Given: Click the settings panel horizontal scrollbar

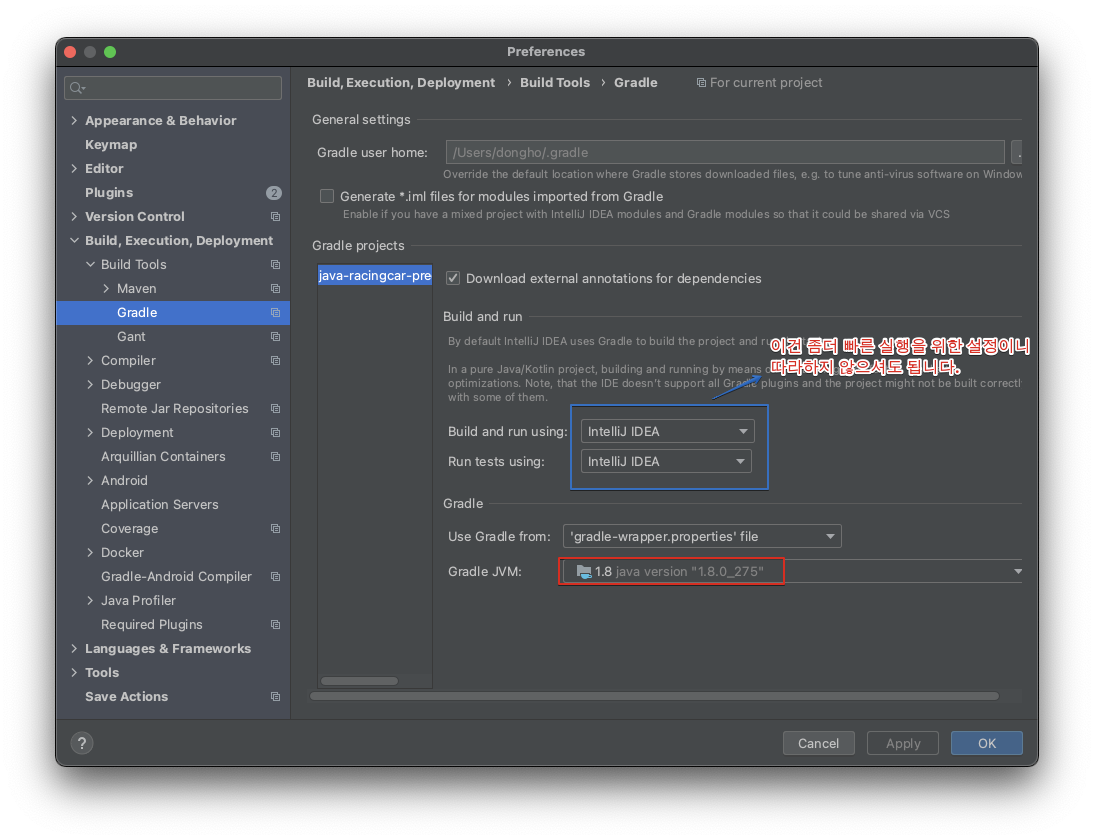Looking at the screenshot, I should point(654,696).
